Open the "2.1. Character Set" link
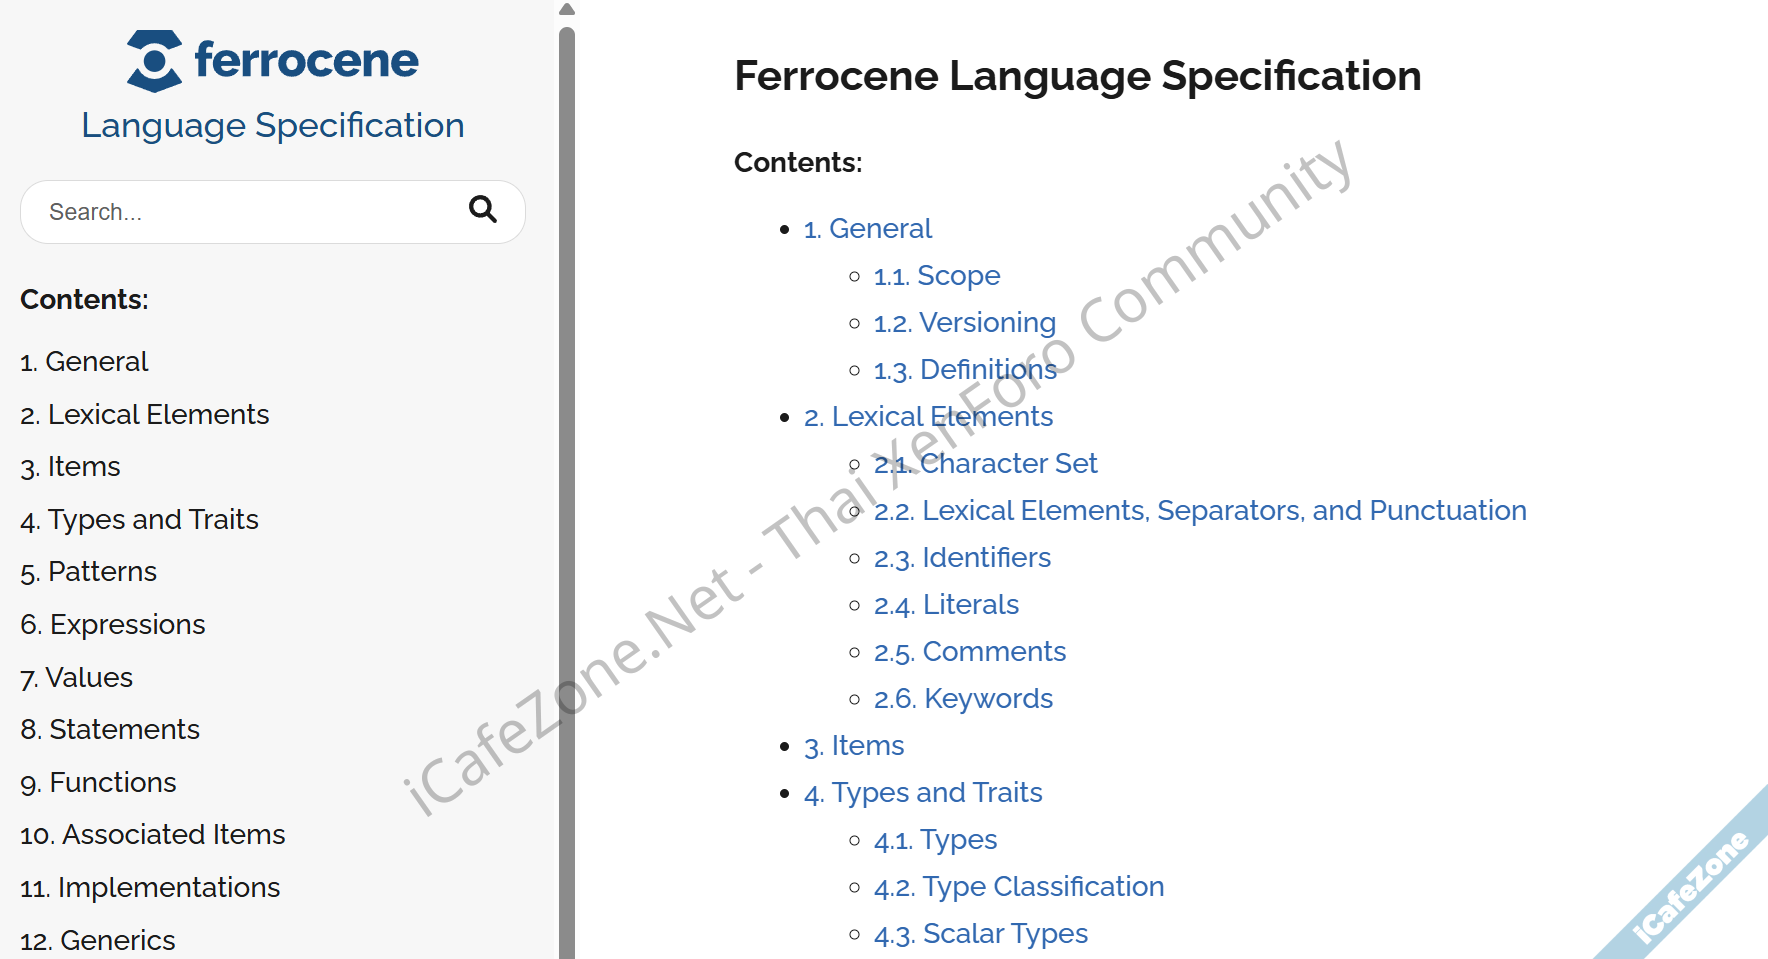1768x959 pixels. [x=986, y=463]
